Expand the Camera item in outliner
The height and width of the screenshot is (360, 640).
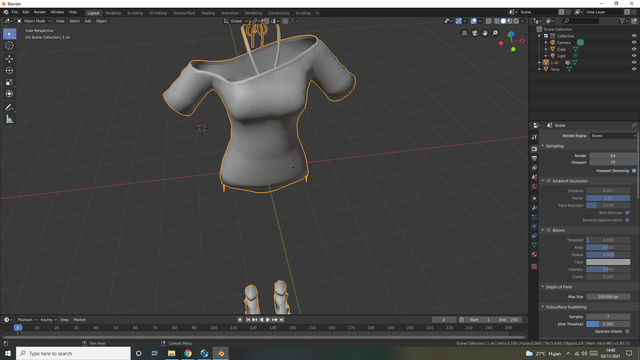click(x=546, y=42)
